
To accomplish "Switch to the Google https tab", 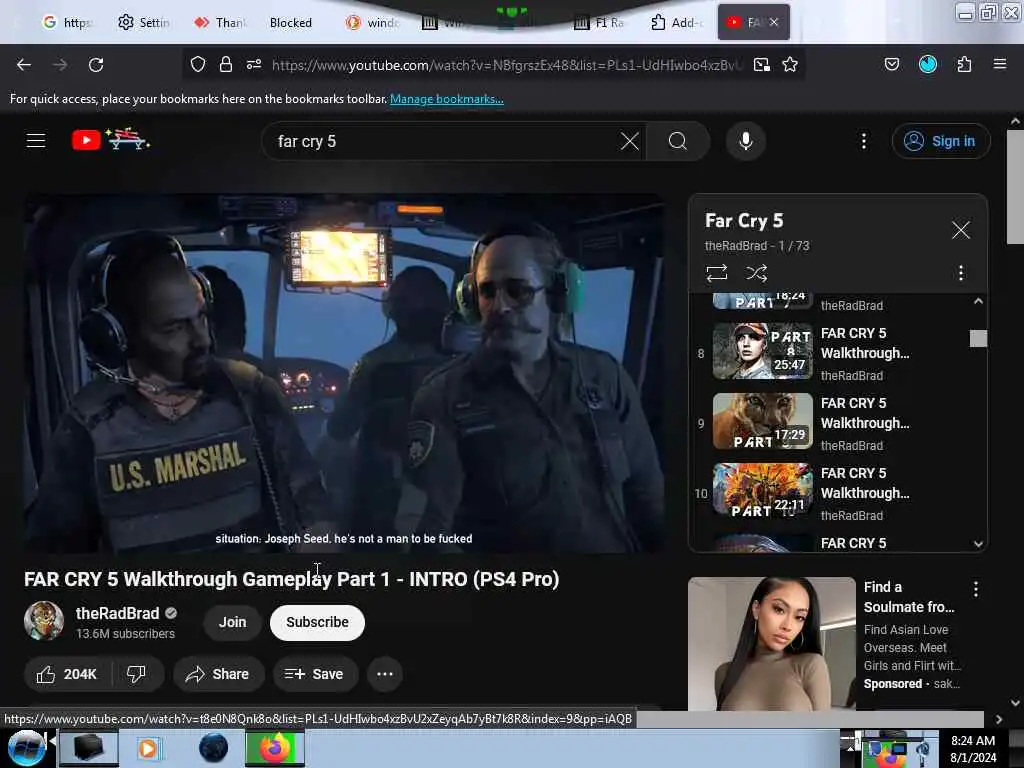I will point(67,23).
